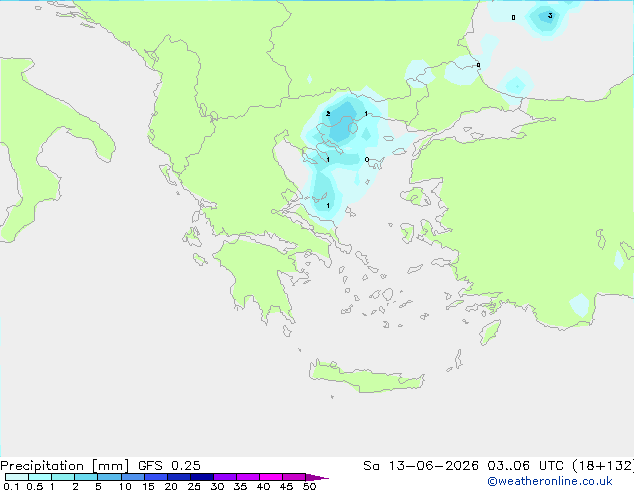The image size is (634, 490).
Task: Click the legend scale label '30'
Action: (217, 486)
